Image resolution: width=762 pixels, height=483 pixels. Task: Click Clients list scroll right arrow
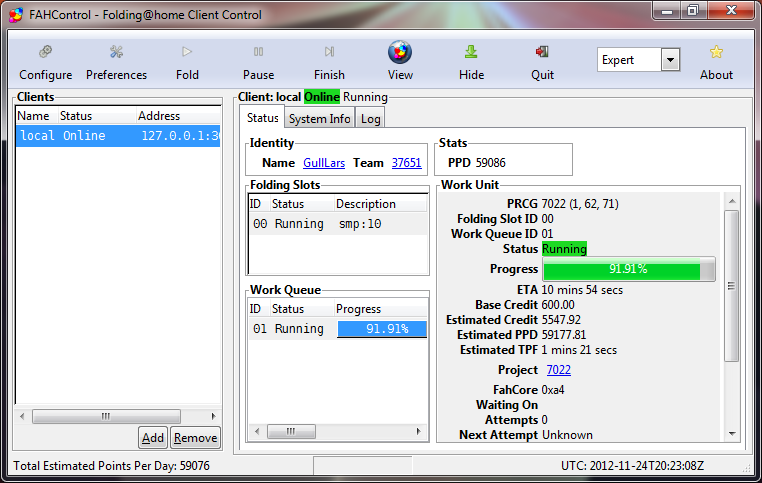(x=213, y=416)
